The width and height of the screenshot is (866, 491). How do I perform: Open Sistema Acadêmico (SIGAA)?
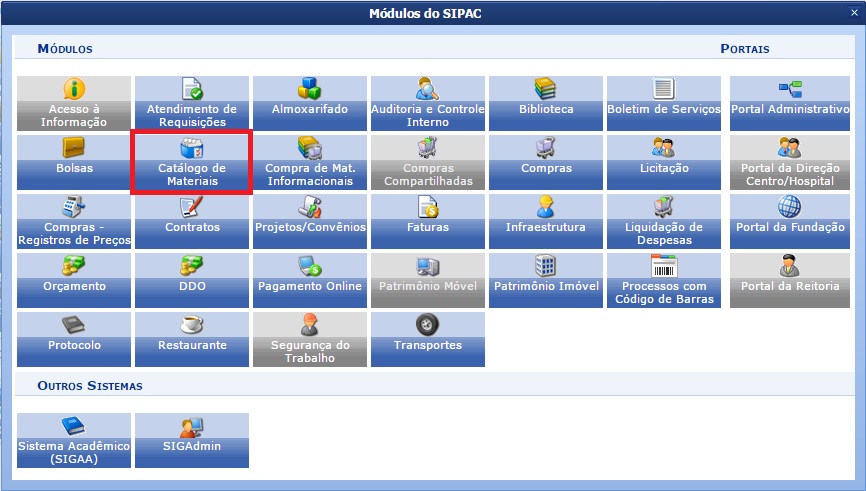point(74,440)
